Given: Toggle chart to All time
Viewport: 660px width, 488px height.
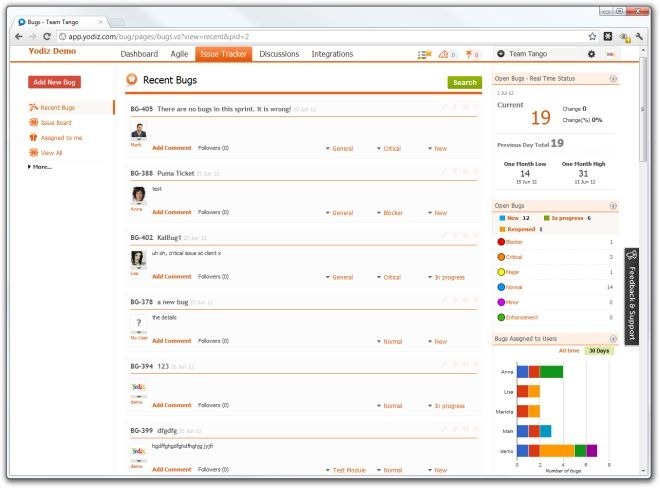Looking at the screenshot, I should (569, 351).
